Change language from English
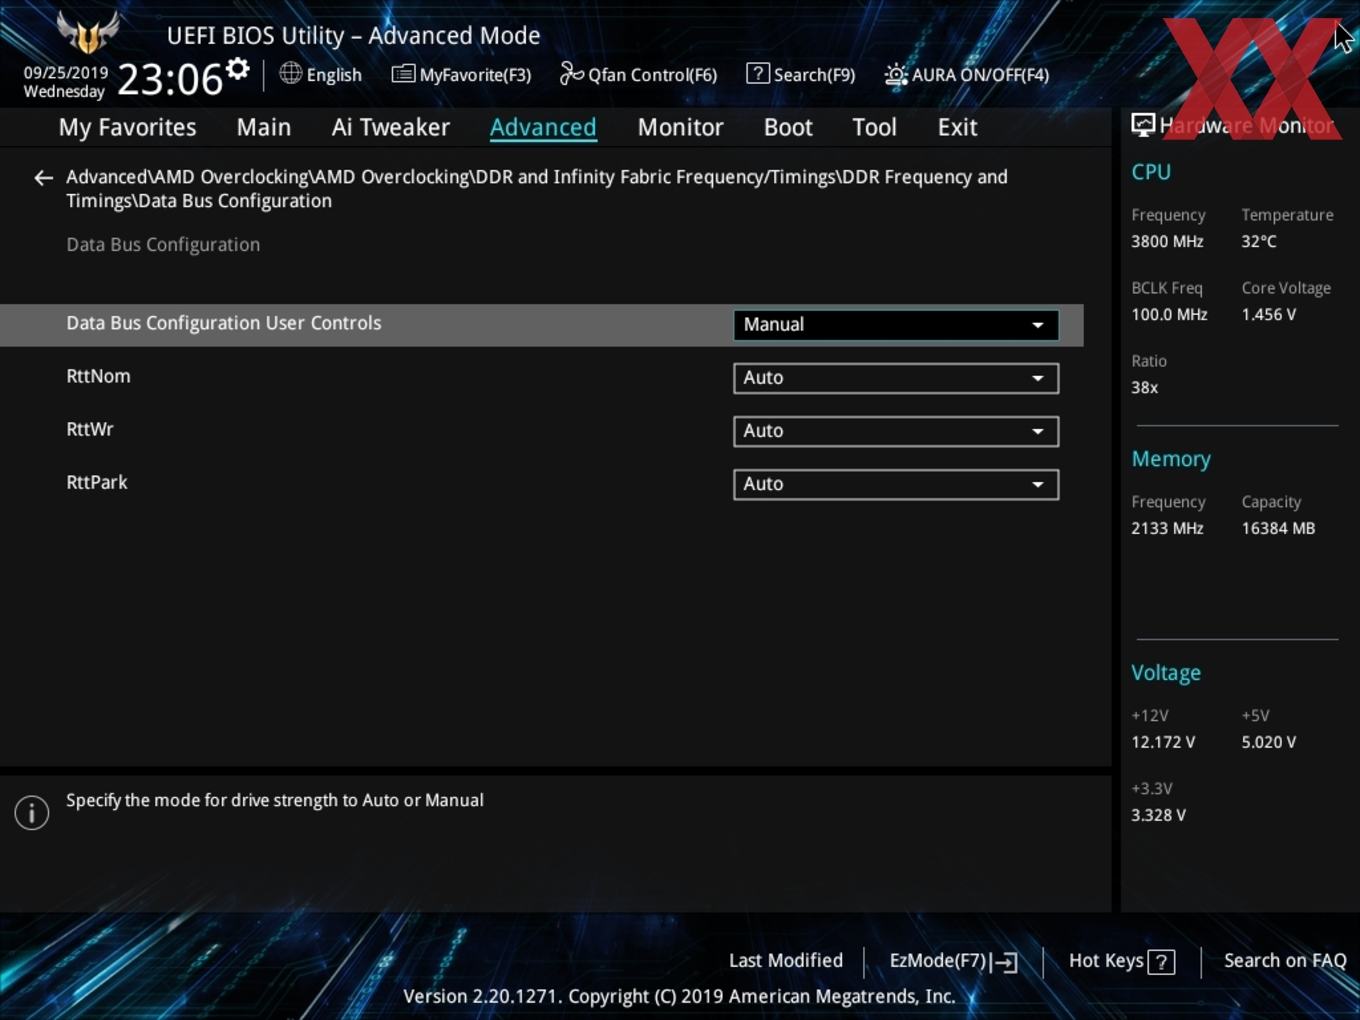This screenshot has width=1360, height=1020. 334,75
